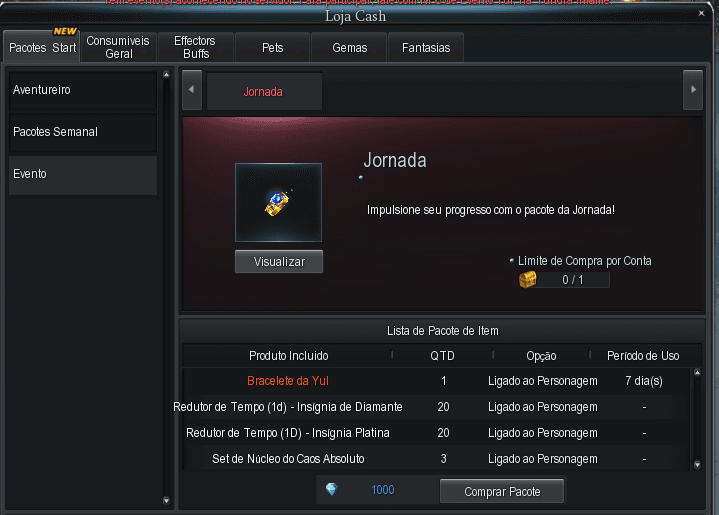This screenshot has height=515, width=719.
Task: Select the Jornada package tab
Action: click(x=264, y=91)
